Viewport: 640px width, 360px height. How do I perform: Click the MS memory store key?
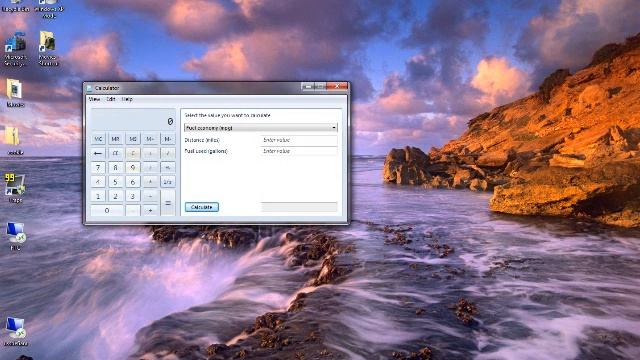click(x=133, y=139)
